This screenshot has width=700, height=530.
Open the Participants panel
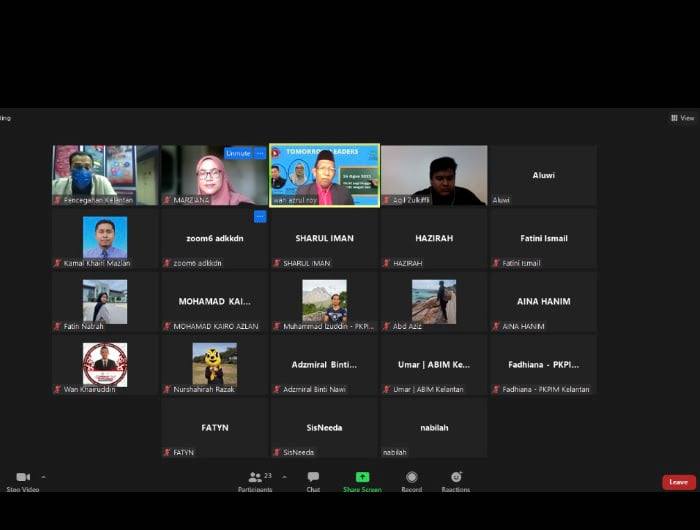(x=255, y=478)
